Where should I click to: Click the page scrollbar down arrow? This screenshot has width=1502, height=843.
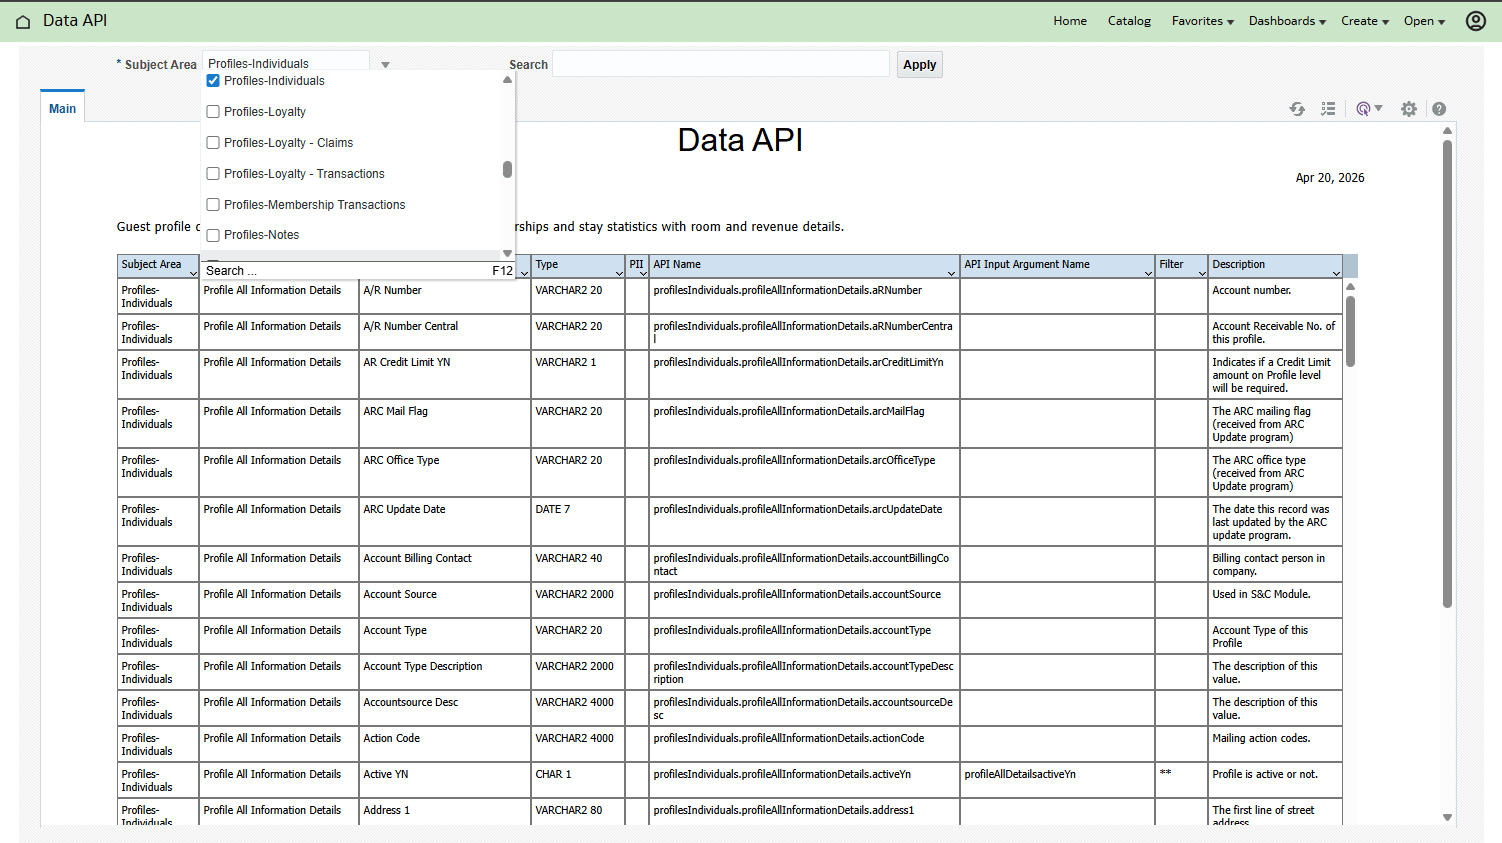point(1447,817)
